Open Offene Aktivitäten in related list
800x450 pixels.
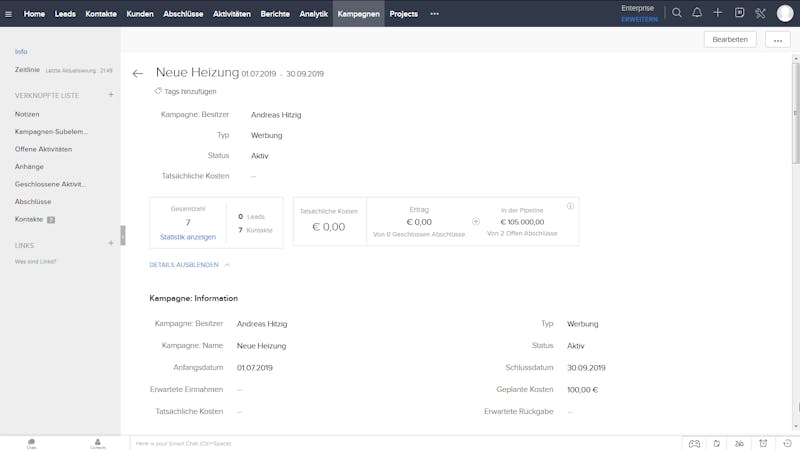[x=43, y=149]
